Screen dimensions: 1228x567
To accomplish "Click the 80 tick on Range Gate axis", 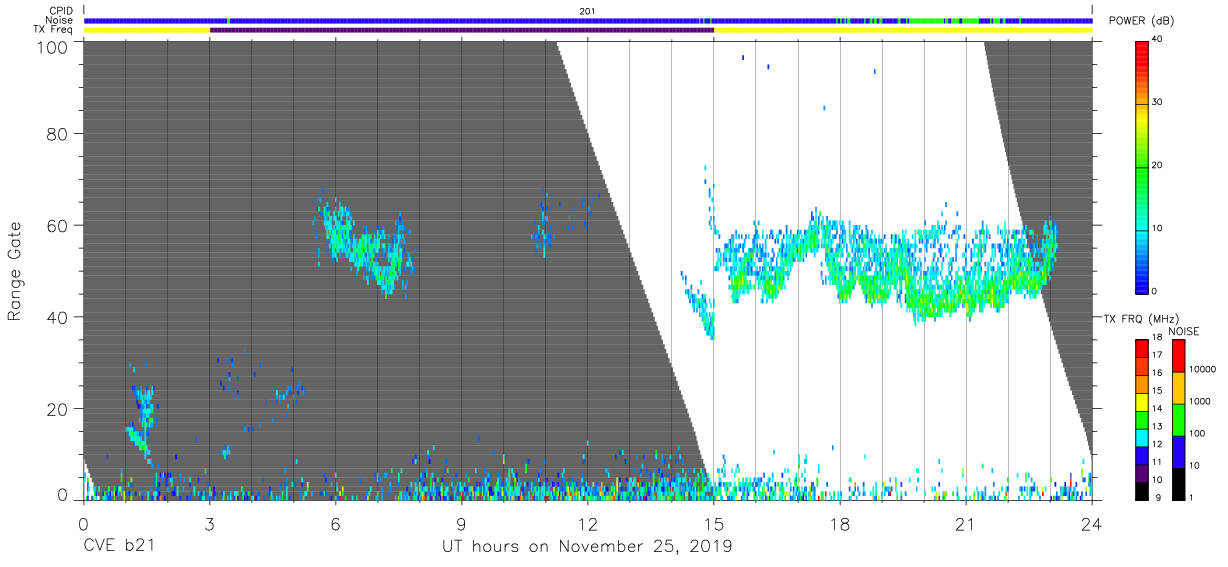I will [x=57, y=133].
